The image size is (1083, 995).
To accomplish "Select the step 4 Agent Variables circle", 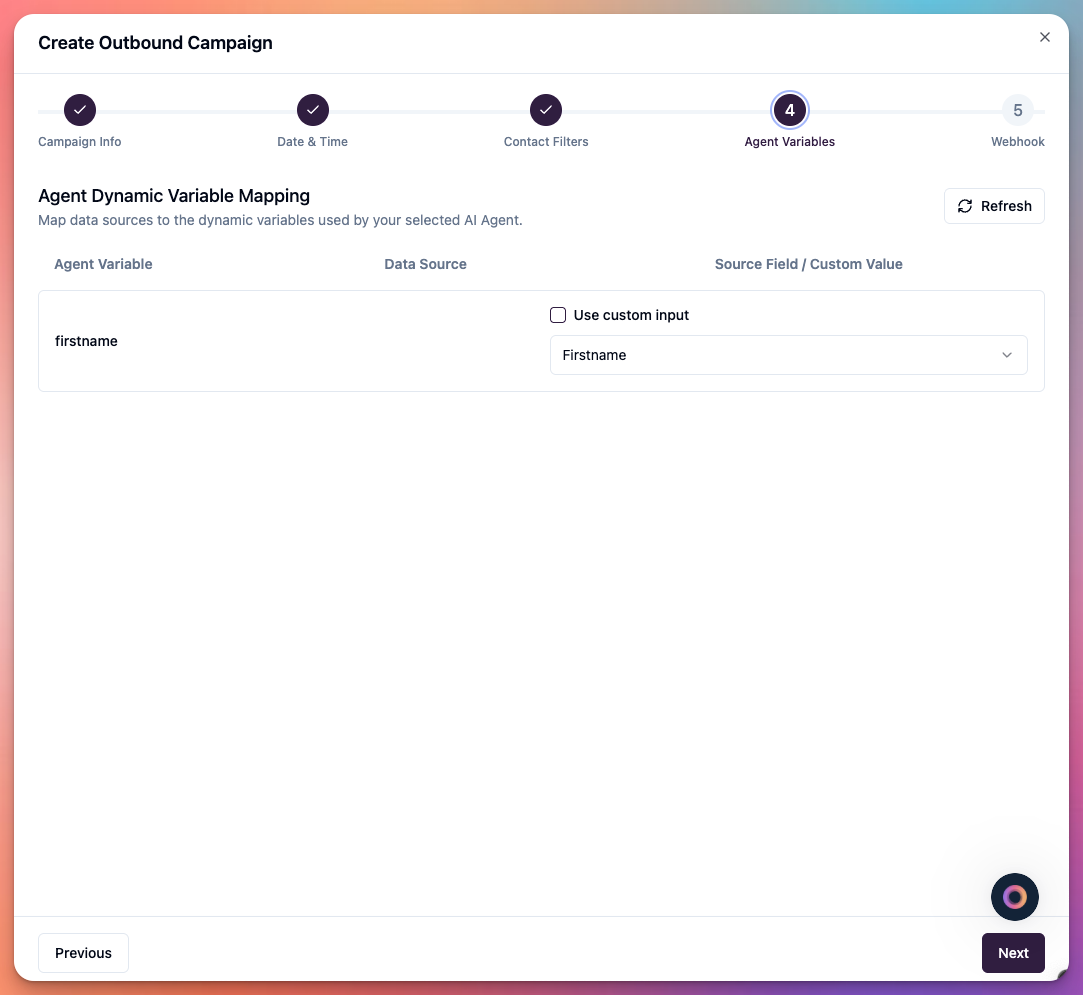I will [789, 110].
